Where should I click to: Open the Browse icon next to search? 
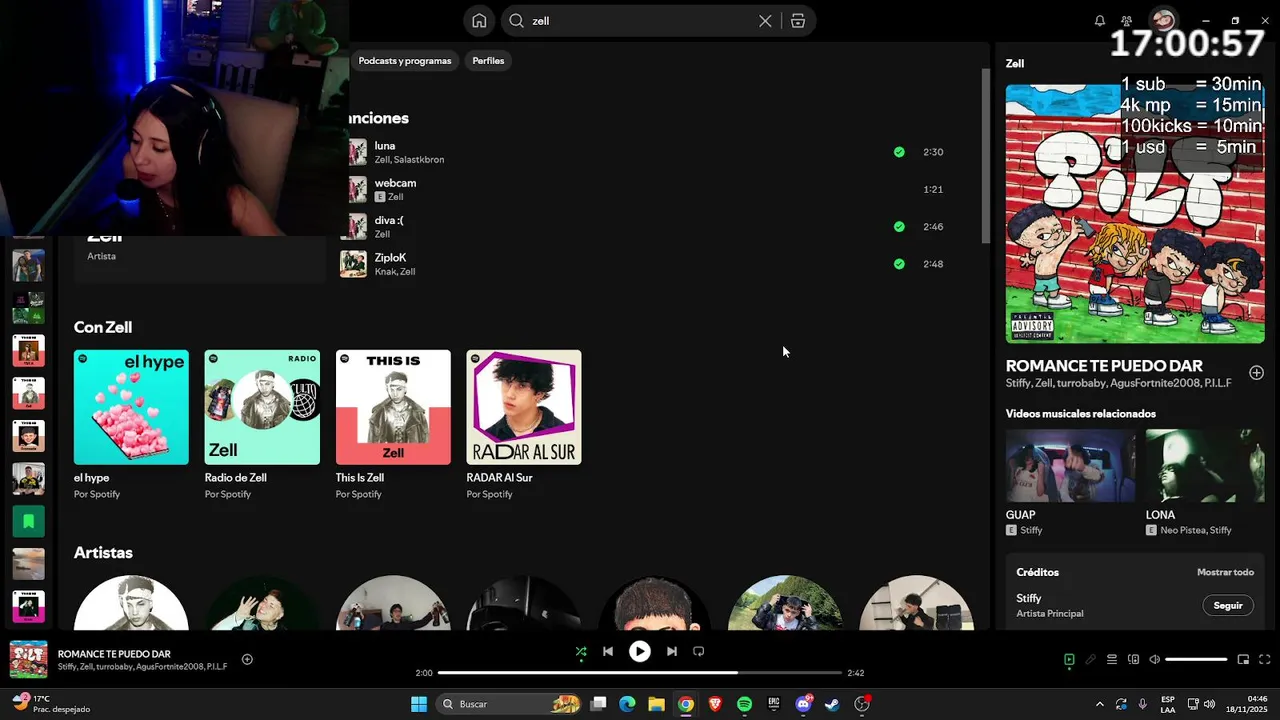pyautogui.click(x=798, y=21)
